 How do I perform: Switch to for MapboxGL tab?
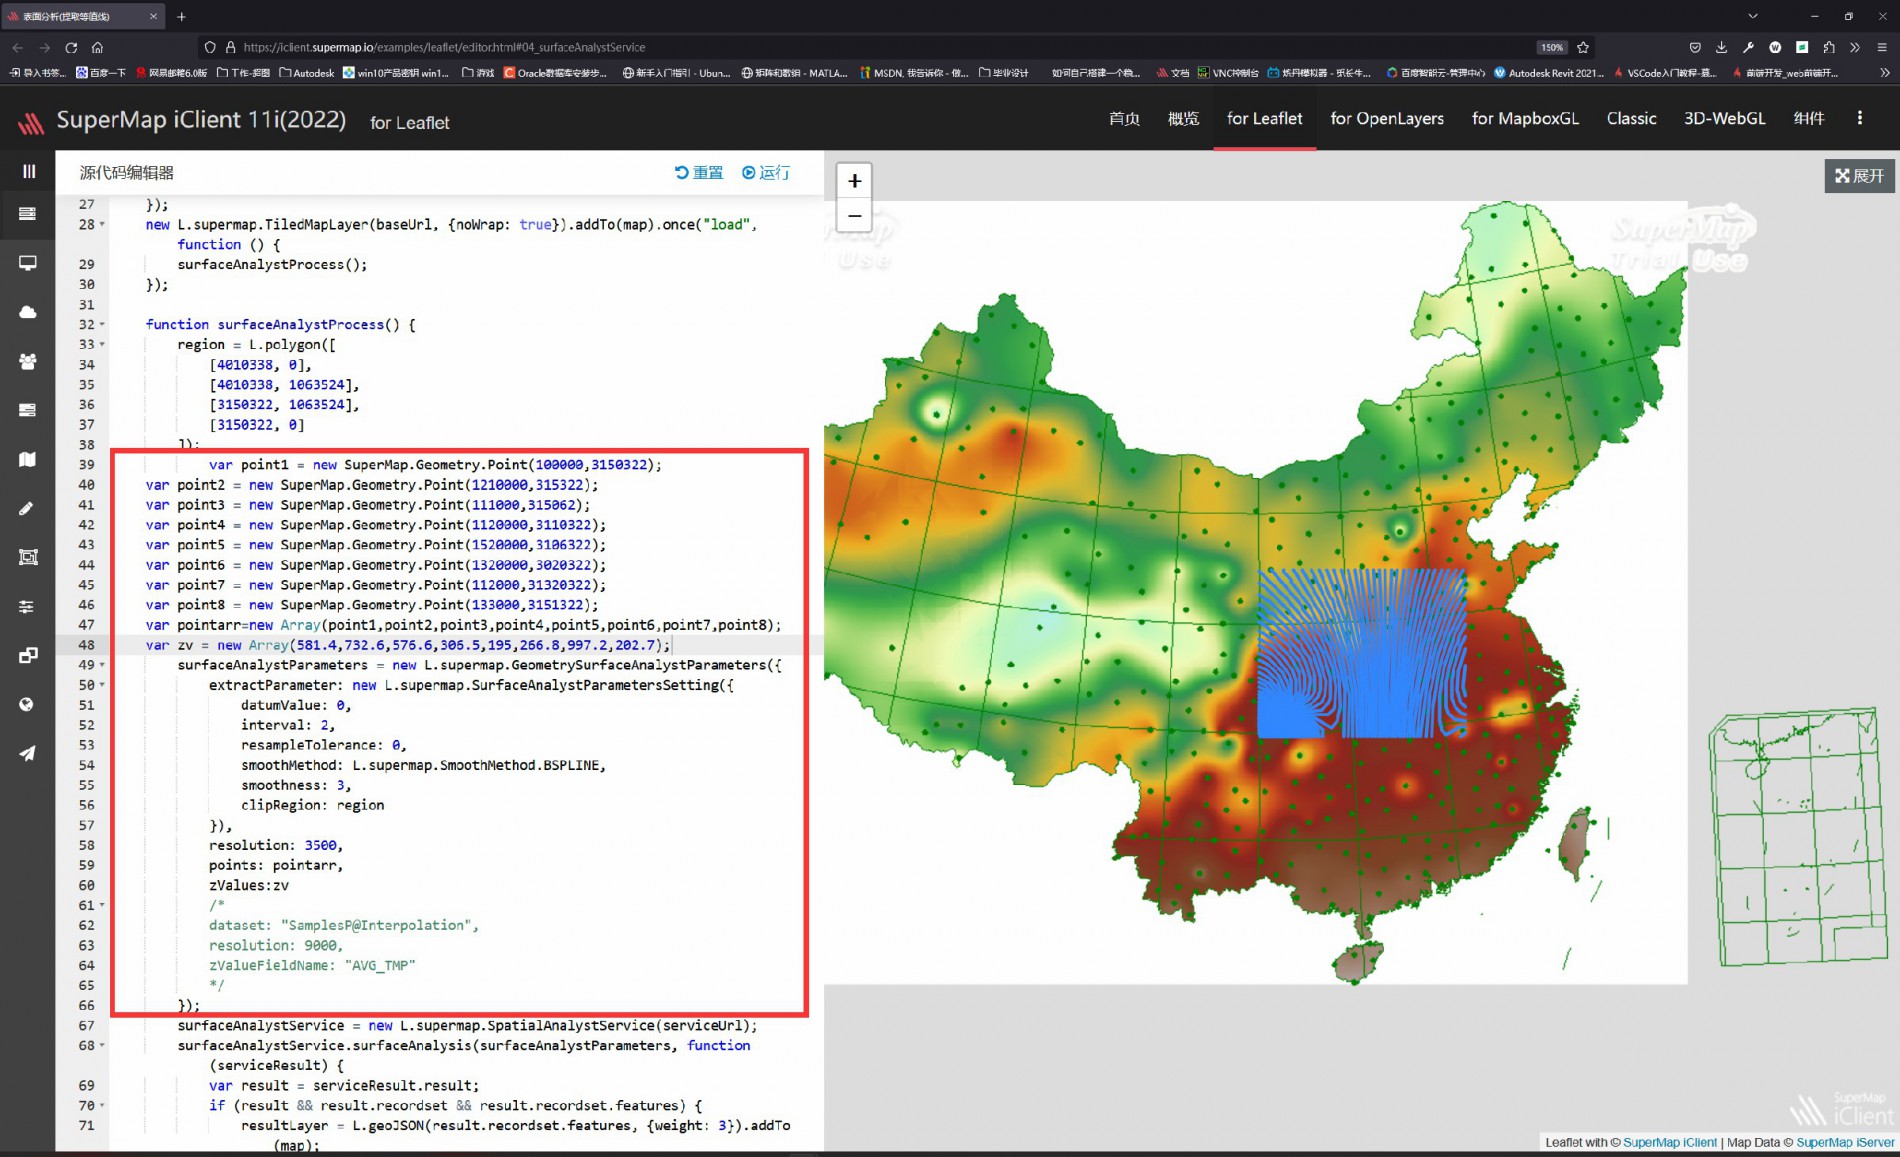coord(1525,118)
